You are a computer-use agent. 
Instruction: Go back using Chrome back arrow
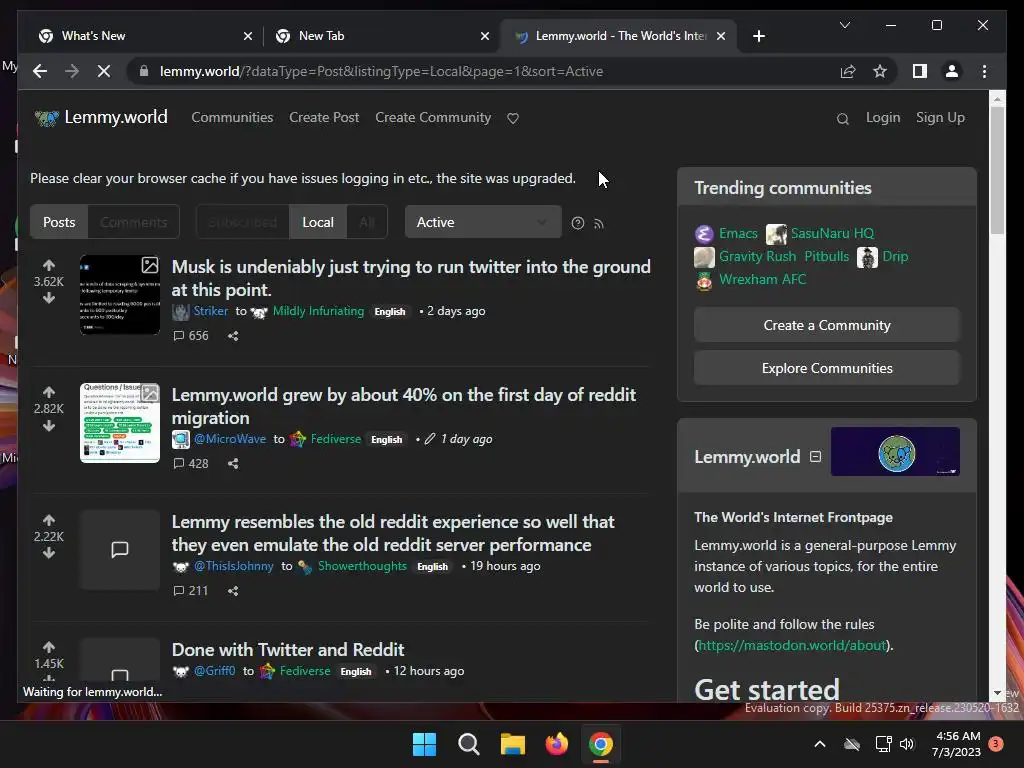(x=40, y=71)
